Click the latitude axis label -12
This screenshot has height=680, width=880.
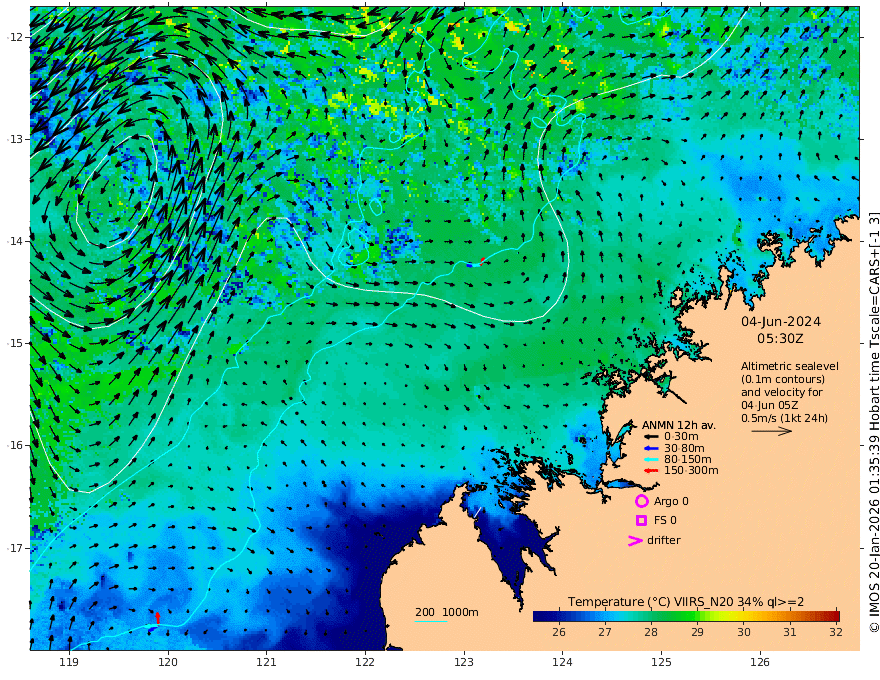(x=15, y=36)
